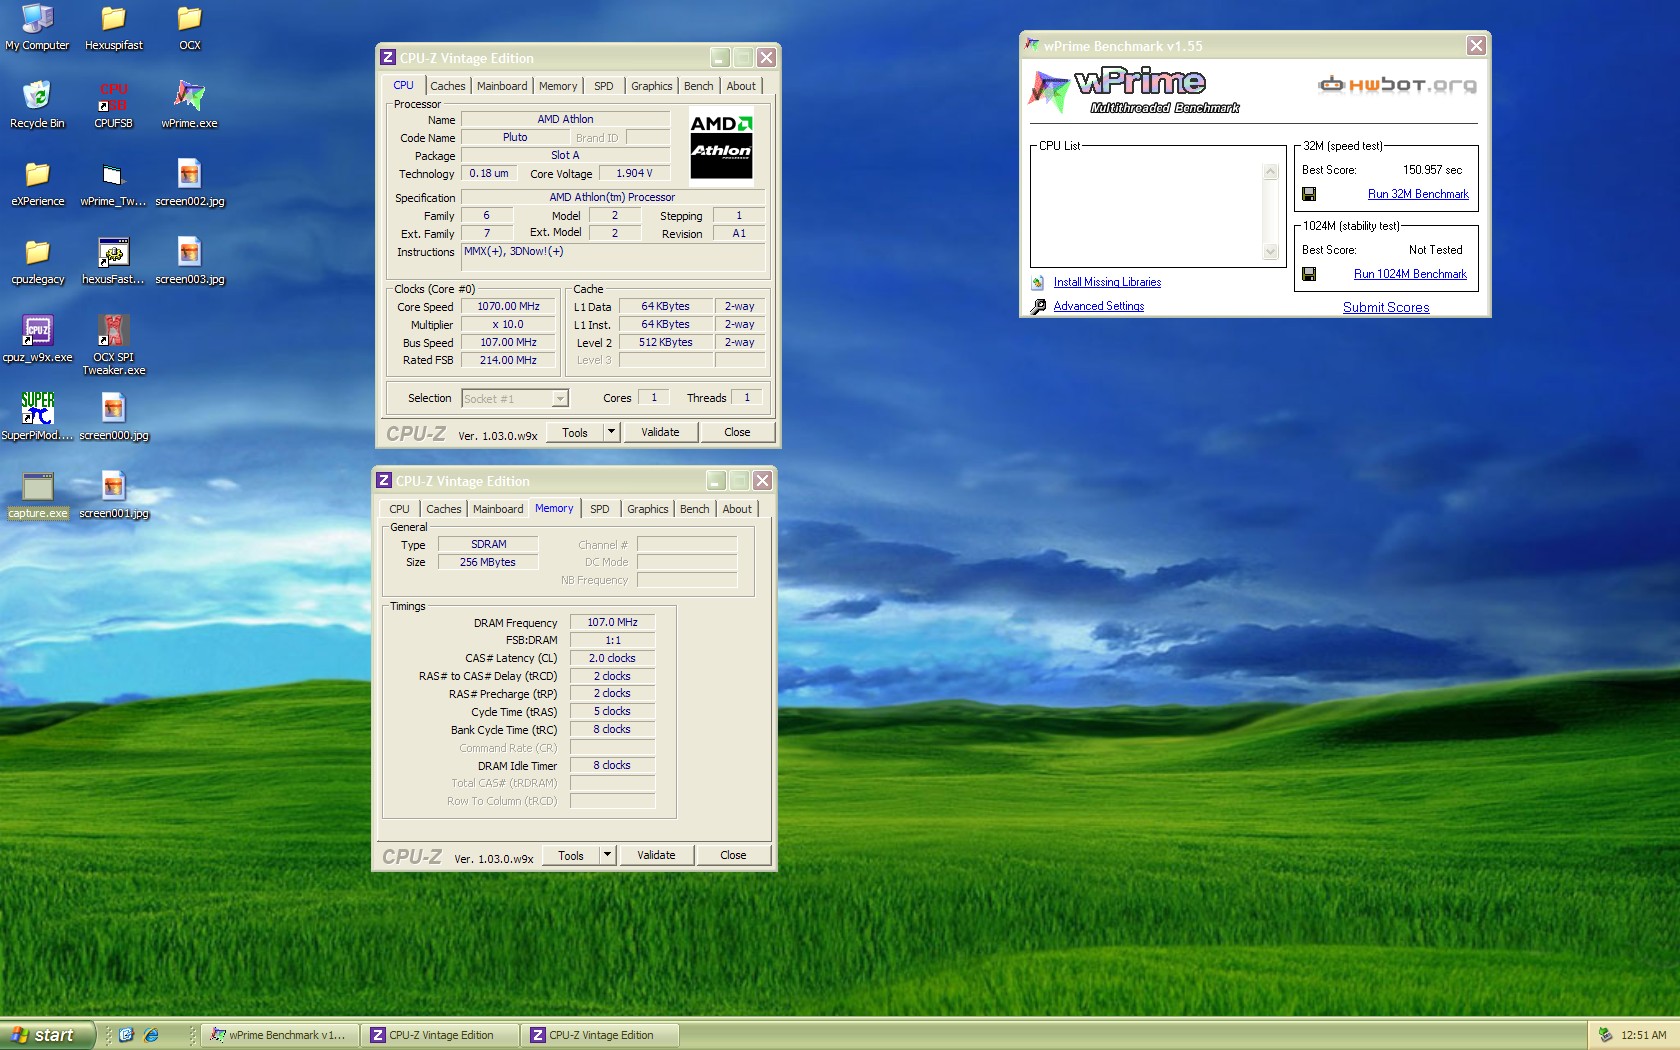Click the Install Missing Libraries icon in wPrime

pyautogui.click(x=1038, y=283)
